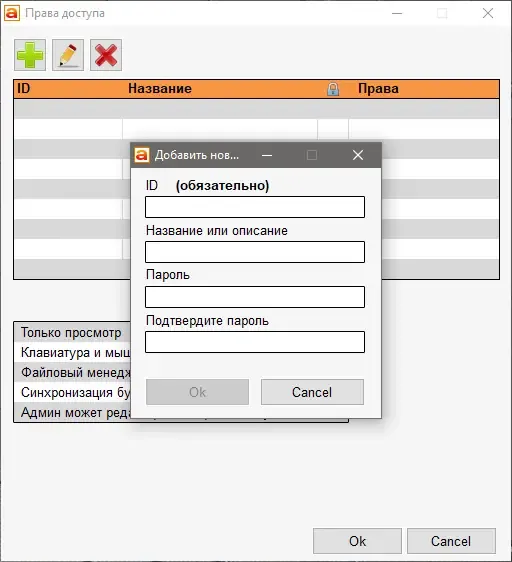
Task: Sort table by the Название column header
Action: 160,89
